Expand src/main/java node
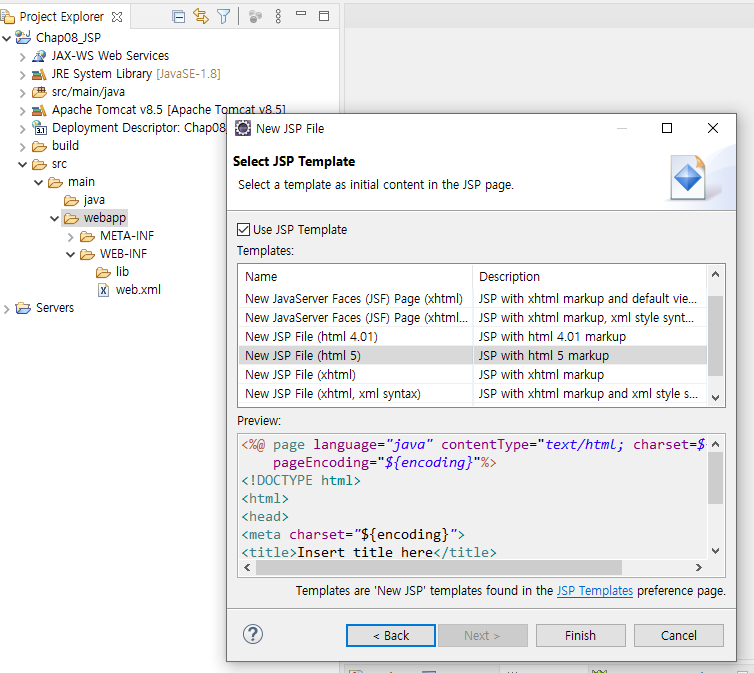This screenshot has height=673, width=754. (x=23, y=93)
